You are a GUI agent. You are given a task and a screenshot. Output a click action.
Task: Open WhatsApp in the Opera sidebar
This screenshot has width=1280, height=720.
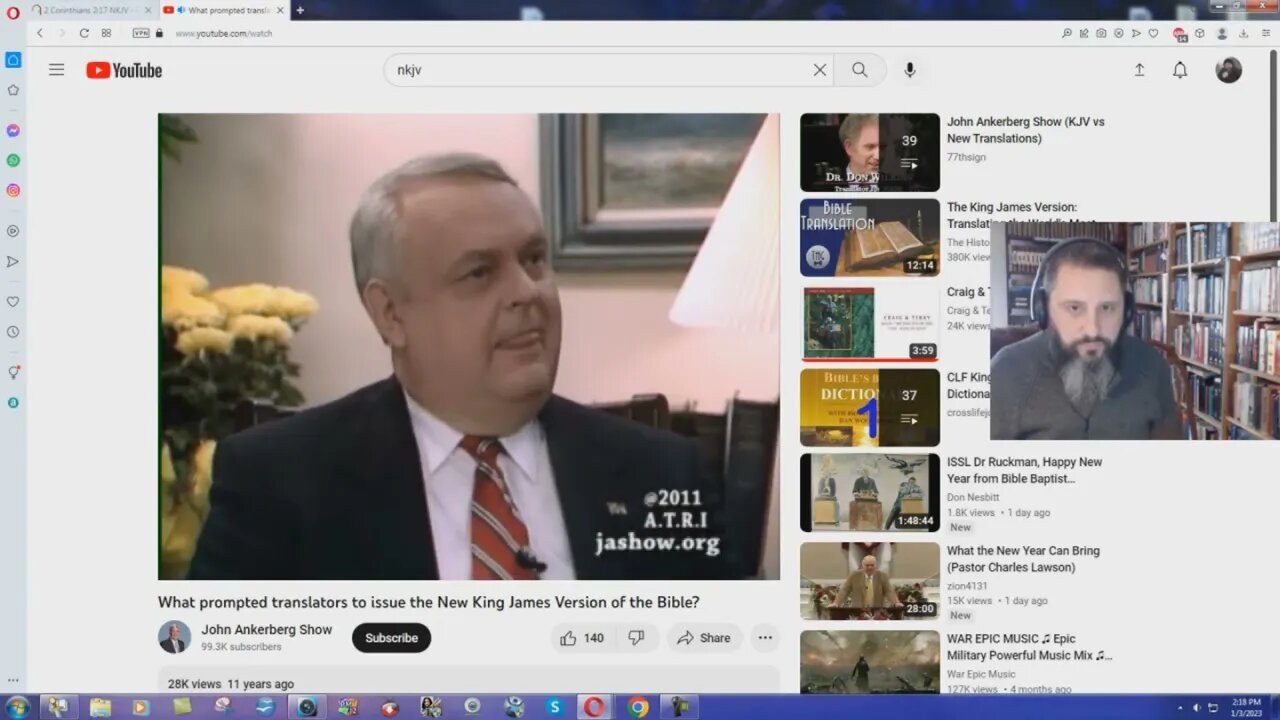13,160
